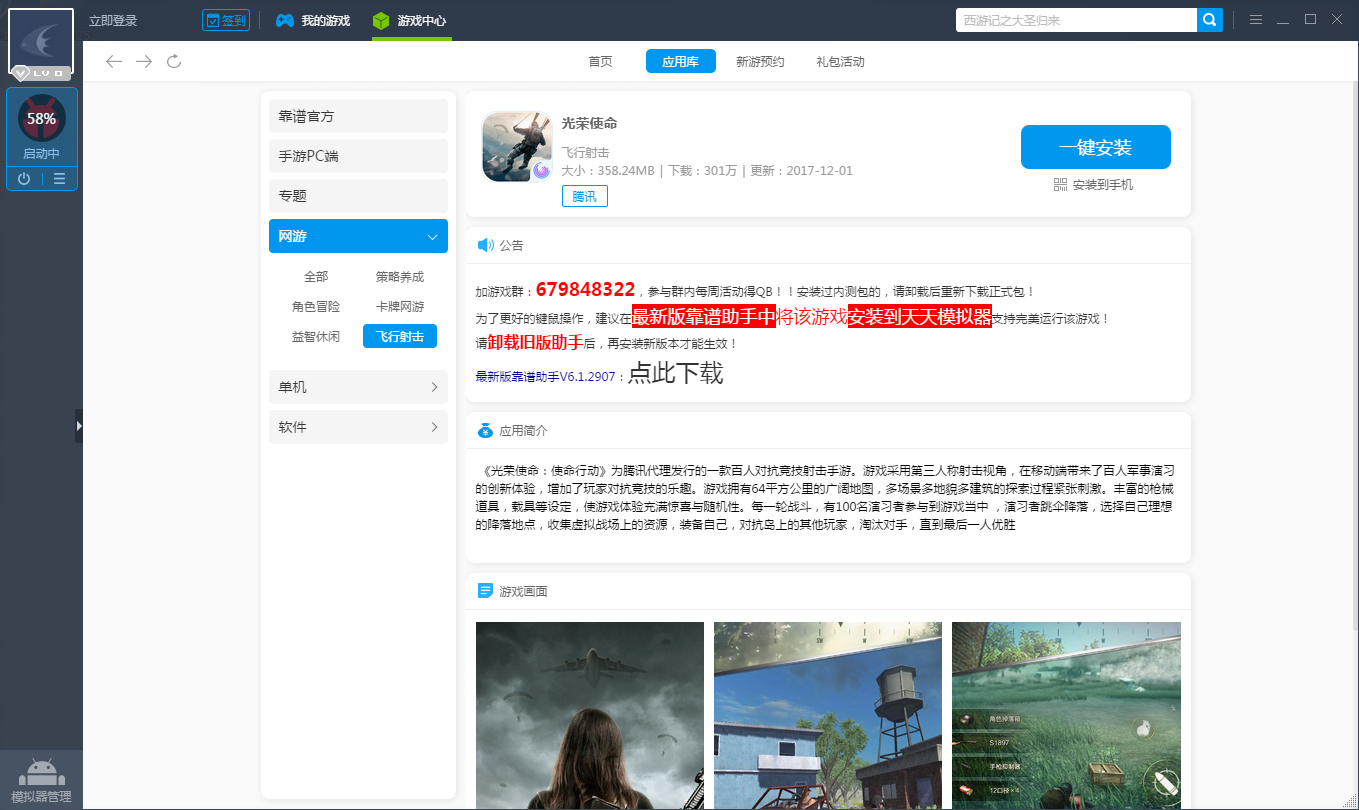Click the 游戏画面 section icon
Image resolution: width=1359 pixels, height=810 pixels.
(x=485, y=591)
